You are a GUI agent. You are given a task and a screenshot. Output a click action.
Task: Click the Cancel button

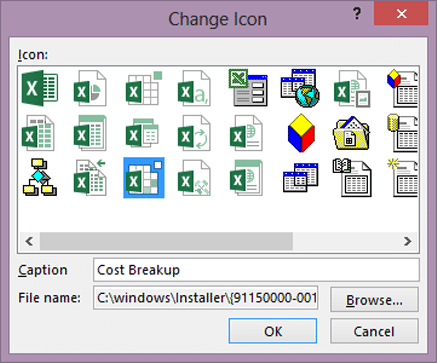tap(374, 331)
